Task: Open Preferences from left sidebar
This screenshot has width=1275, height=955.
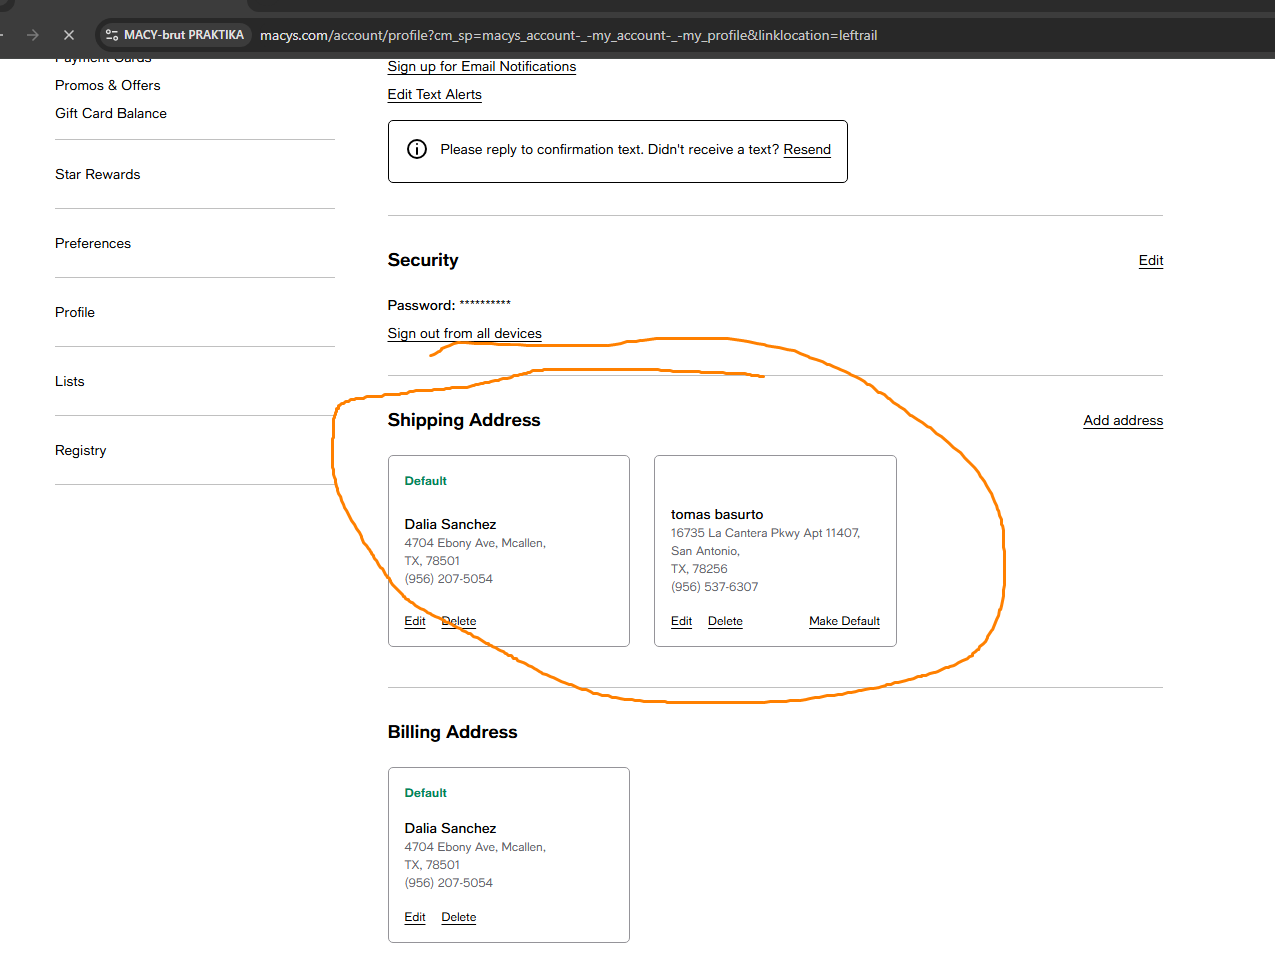Action: (93, 244)
